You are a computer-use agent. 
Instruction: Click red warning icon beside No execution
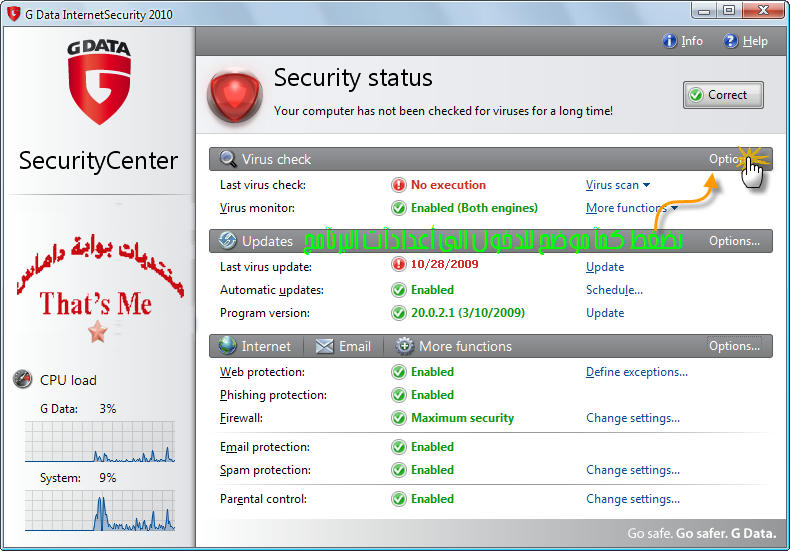pos(399,185)
